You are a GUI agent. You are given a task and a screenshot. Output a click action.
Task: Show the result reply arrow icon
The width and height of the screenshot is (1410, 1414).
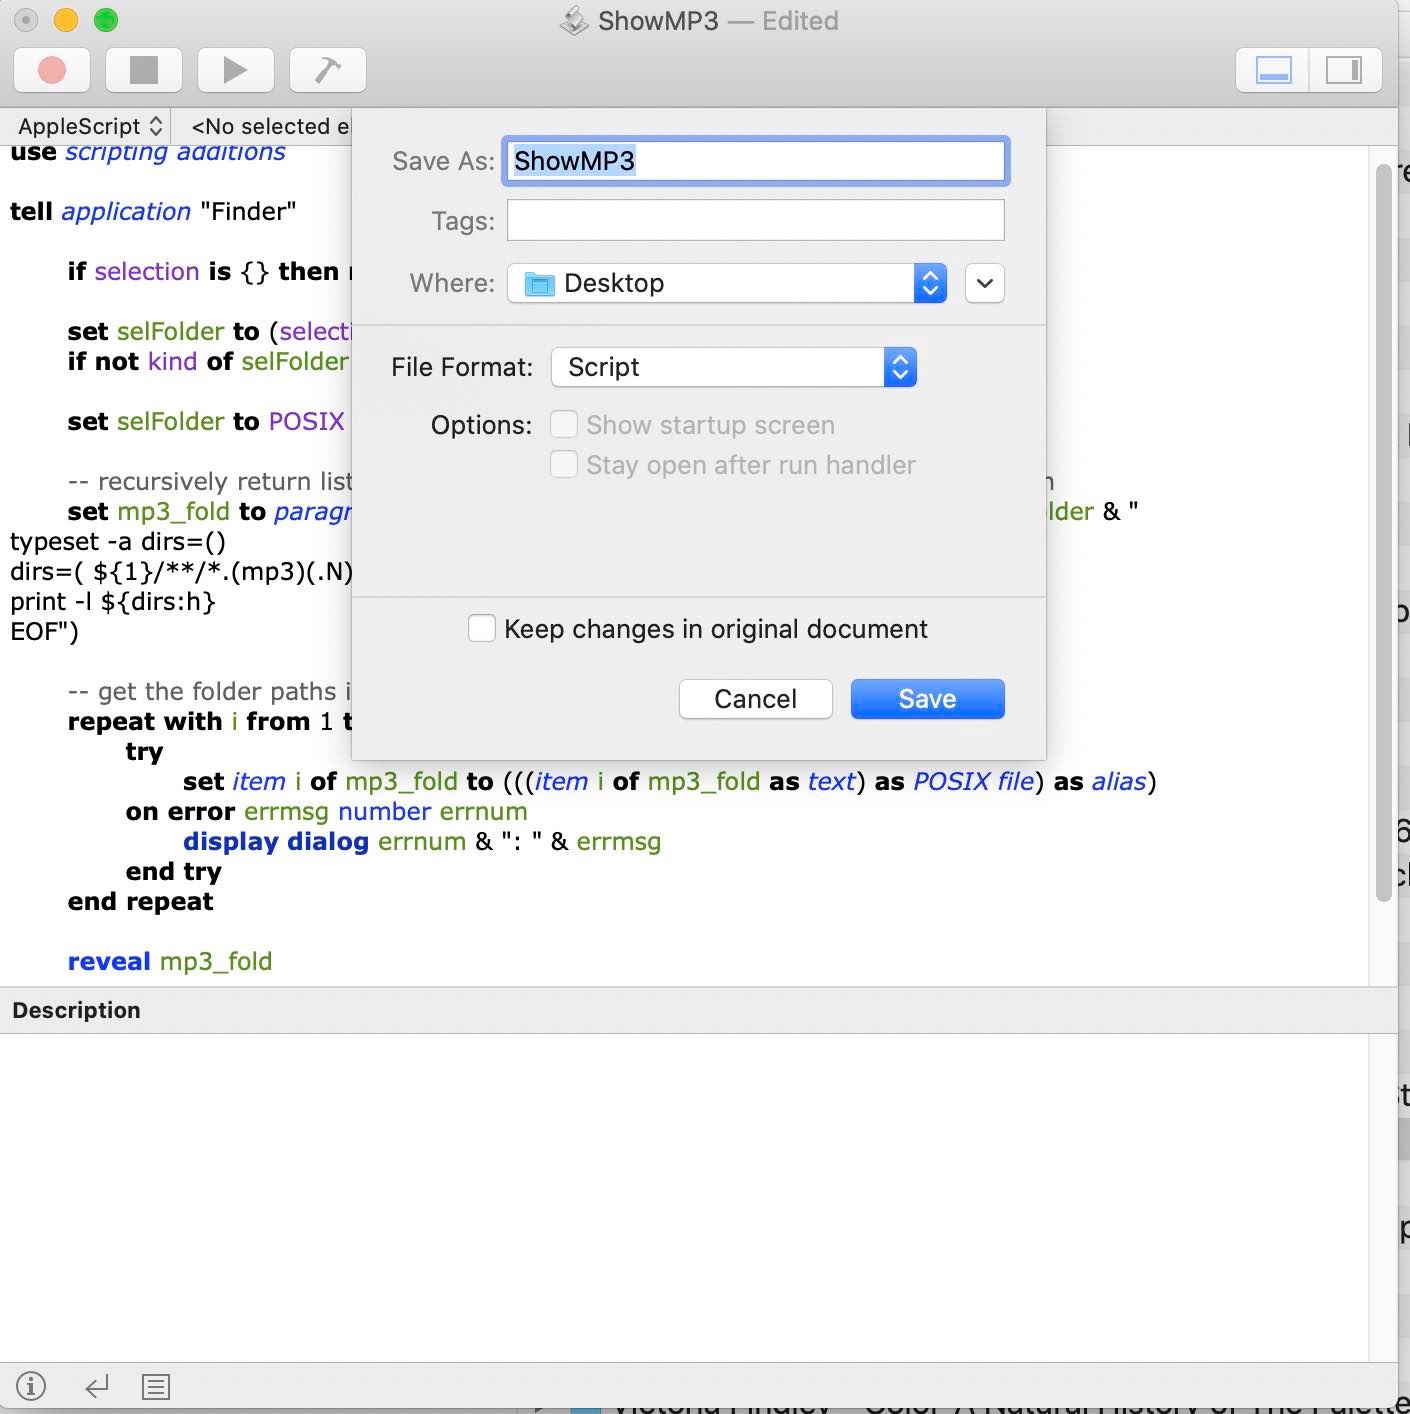click(97, 1387)
